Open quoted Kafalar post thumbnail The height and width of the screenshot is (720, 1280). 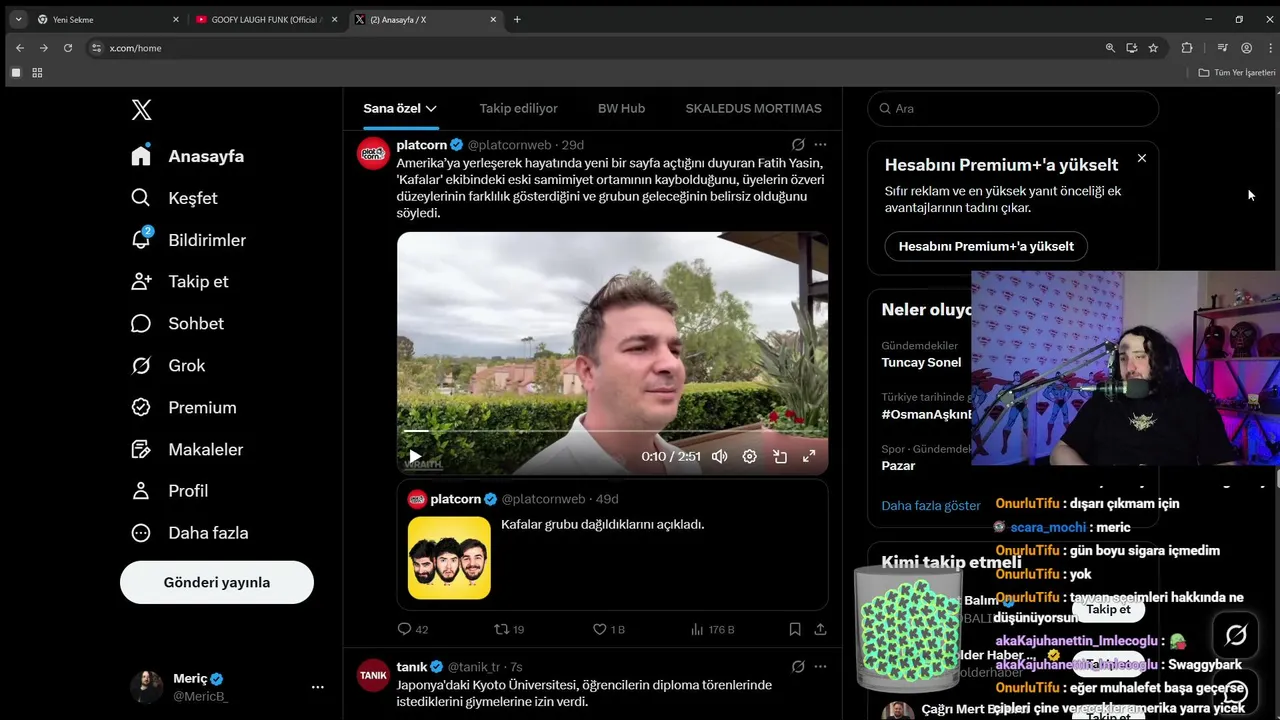(449, 558)
